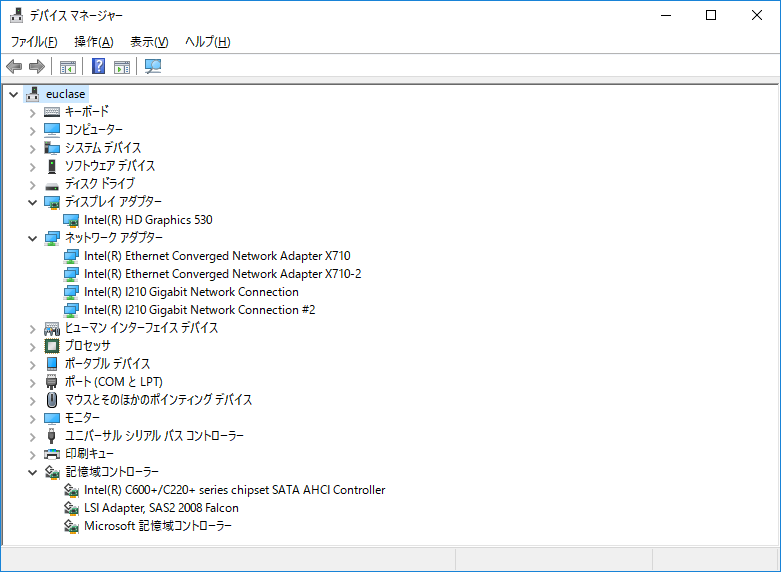
Task: Click the Intel HD Graphics 530 device icon
Action: click(71, 220)
